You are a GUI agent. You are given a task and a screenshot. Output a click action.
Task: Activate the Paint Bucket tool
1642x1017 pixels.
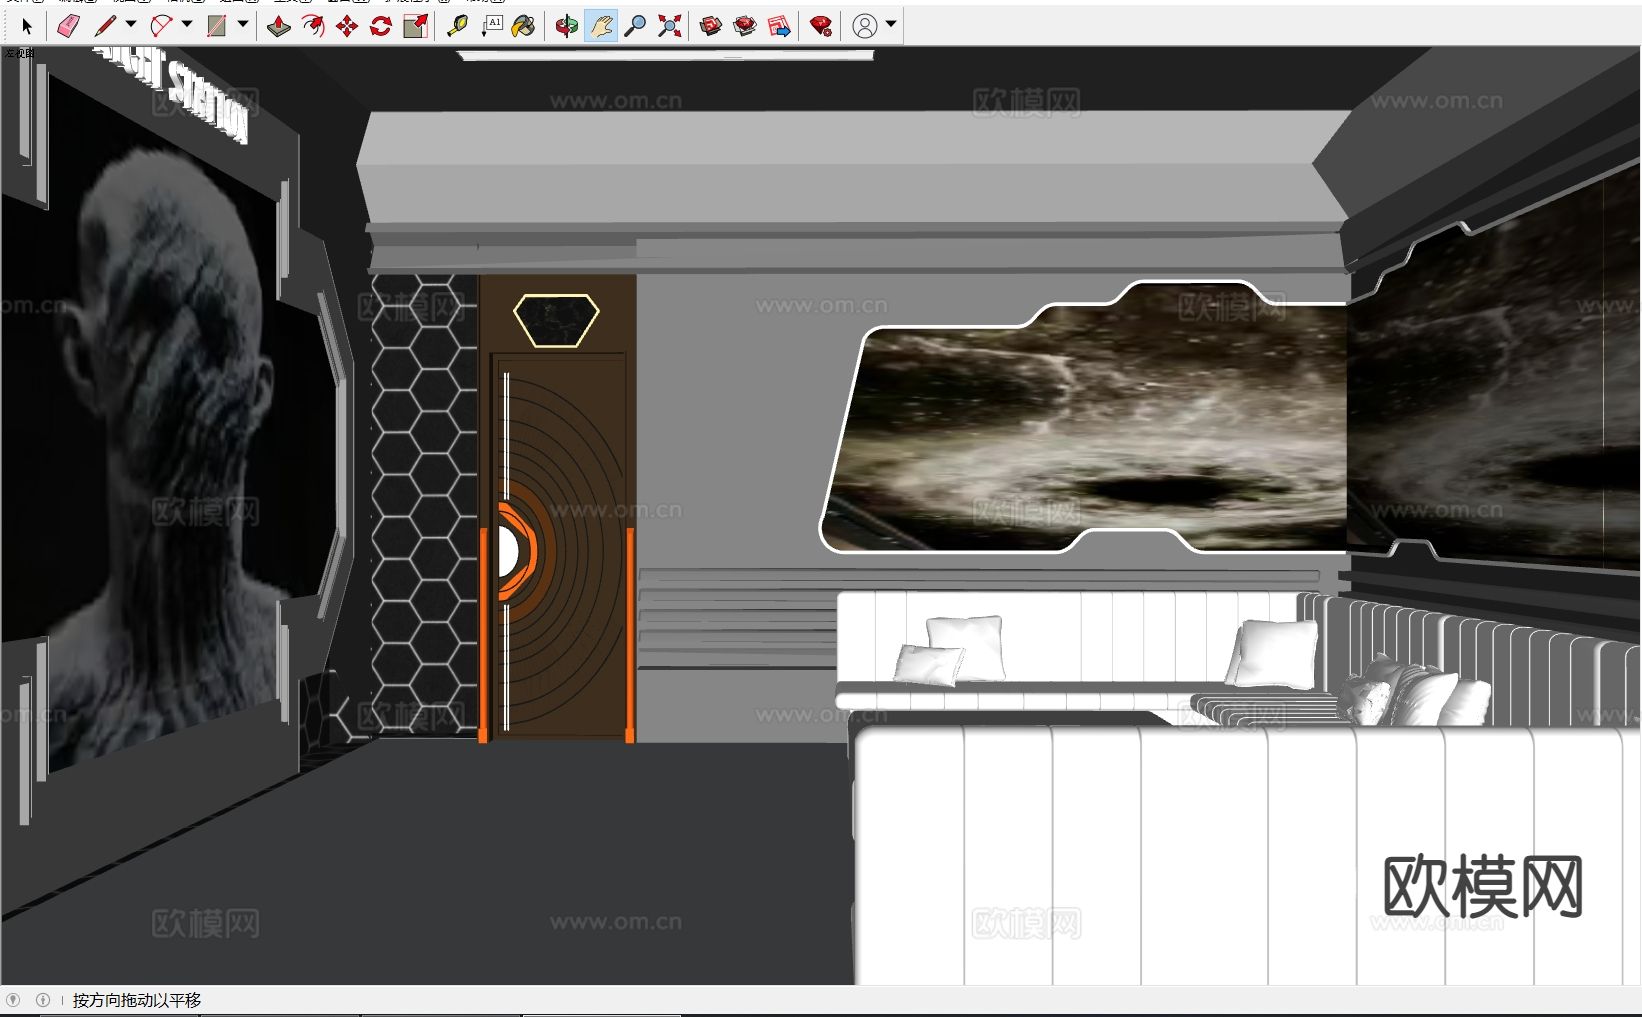(x=523, y=26)
